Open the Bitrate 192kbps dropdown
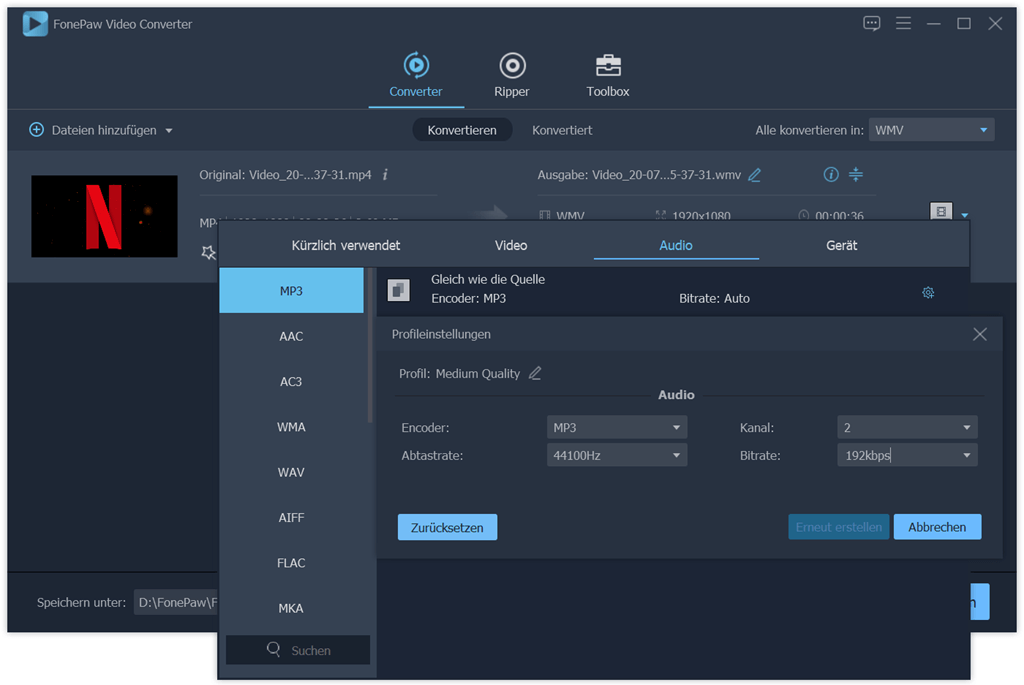 click(907, 455)
